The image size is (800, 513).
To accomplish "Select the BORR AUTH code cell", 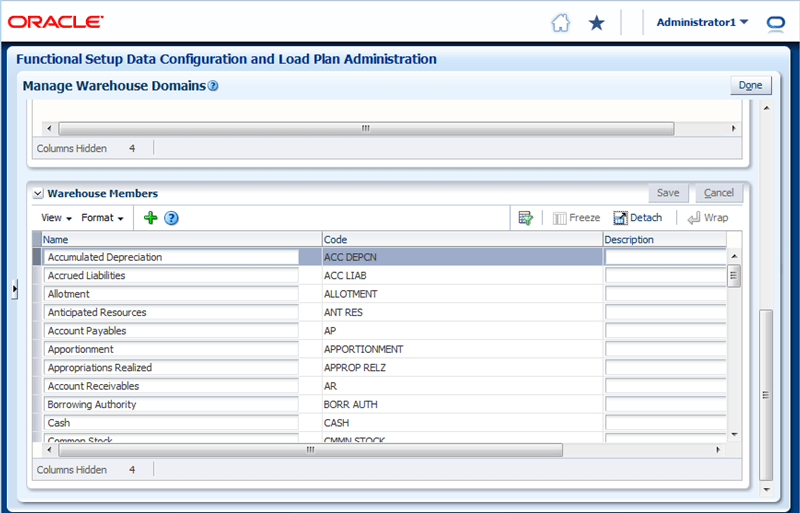I will point(462,404).
